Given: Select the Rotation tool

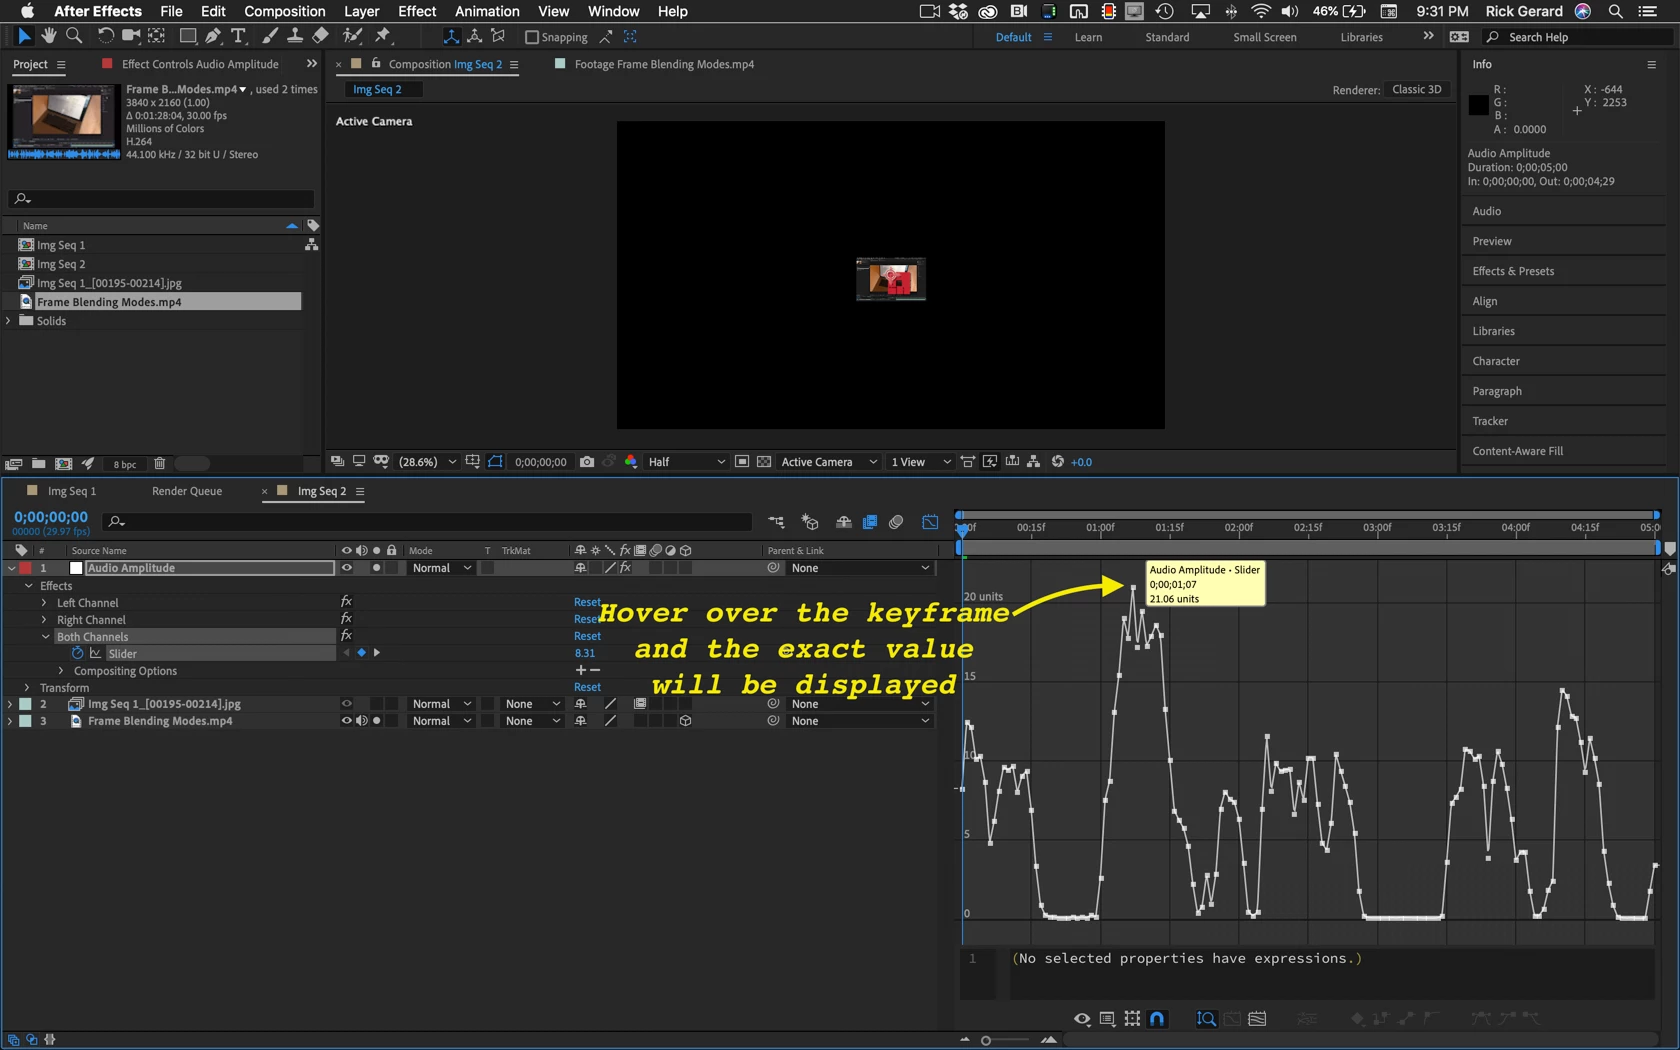Looking at the screenshot, I should coord(105,36).
